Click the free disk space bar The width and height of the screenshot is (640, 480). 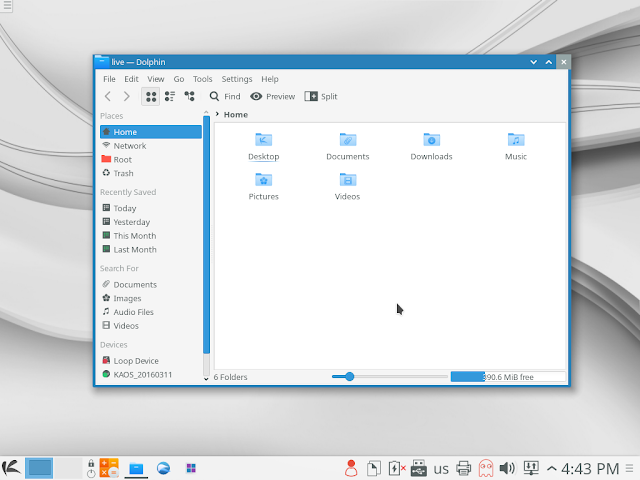(x=508, y=377)
